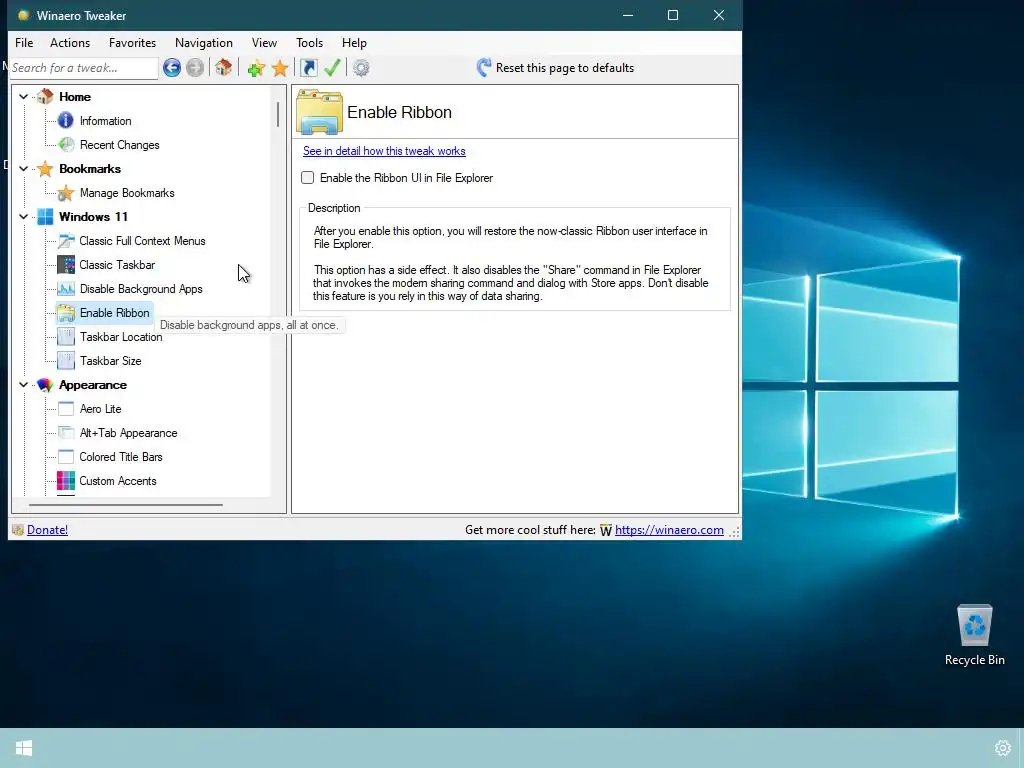Click Reset this page to defaults
This screenshot has width=1024, height=768.
[x=555, y=68]
